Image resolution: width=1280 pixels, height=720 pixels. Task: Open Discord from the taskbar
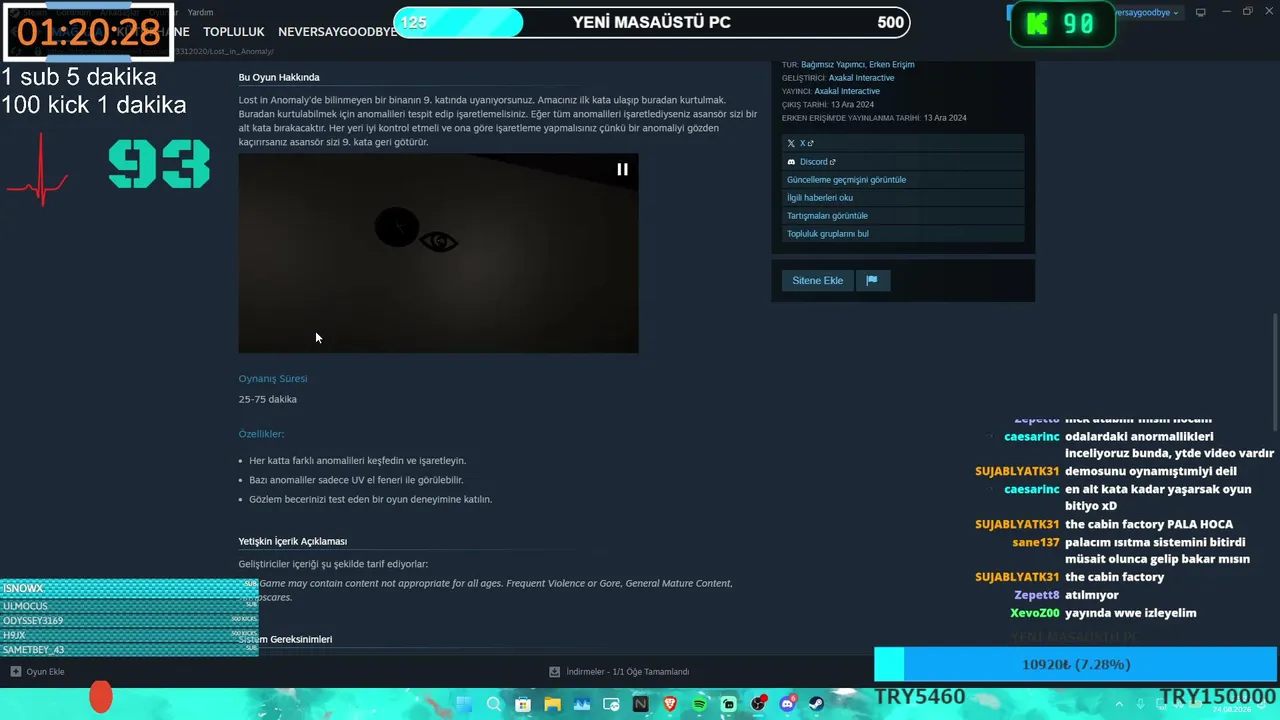pos(787,704)
